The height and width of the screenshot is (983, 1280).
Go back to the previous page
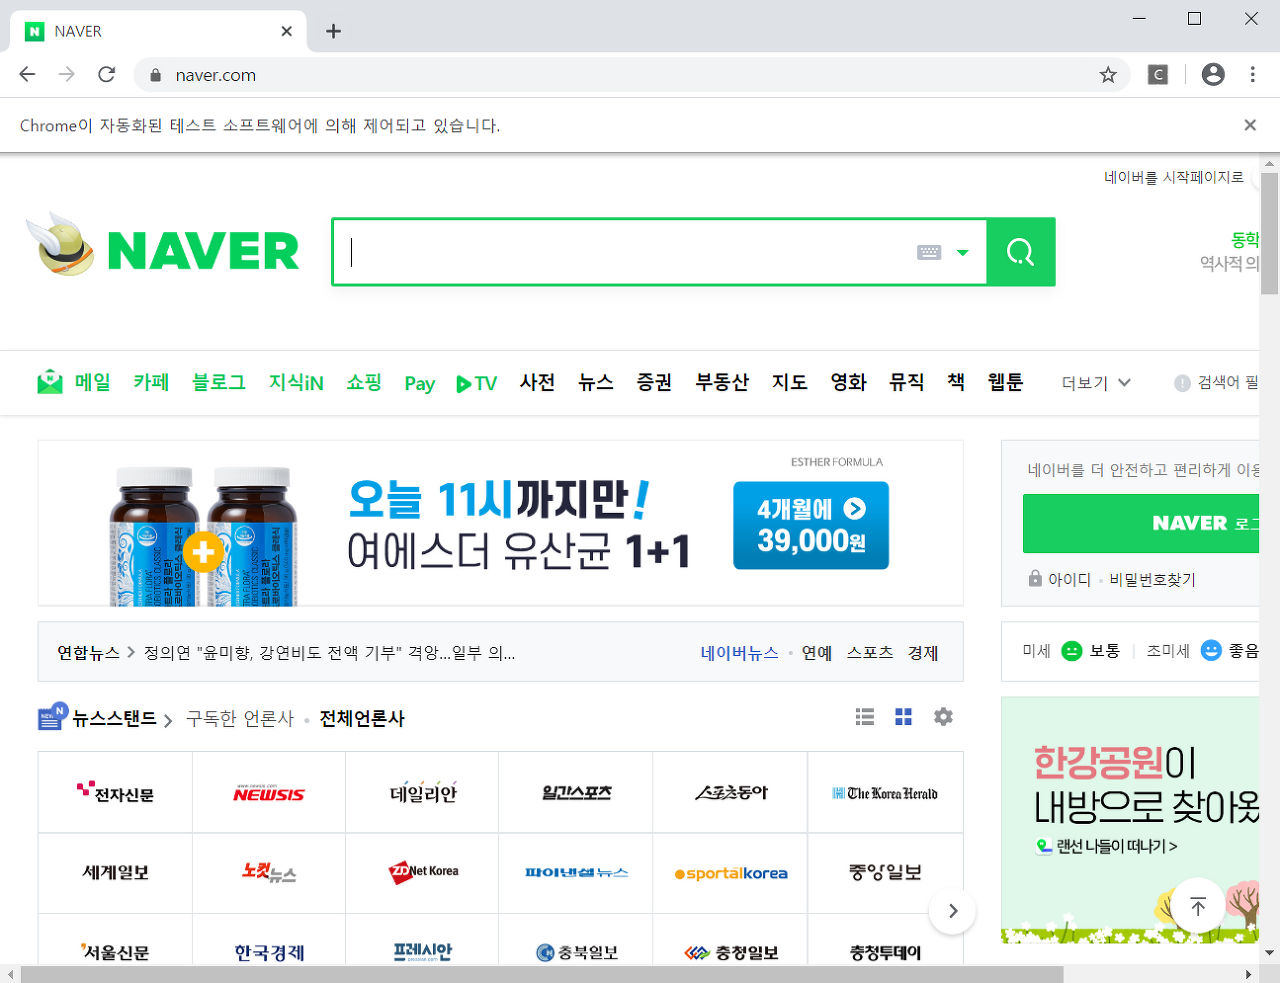pyautogui.click(x=28, y=74)
